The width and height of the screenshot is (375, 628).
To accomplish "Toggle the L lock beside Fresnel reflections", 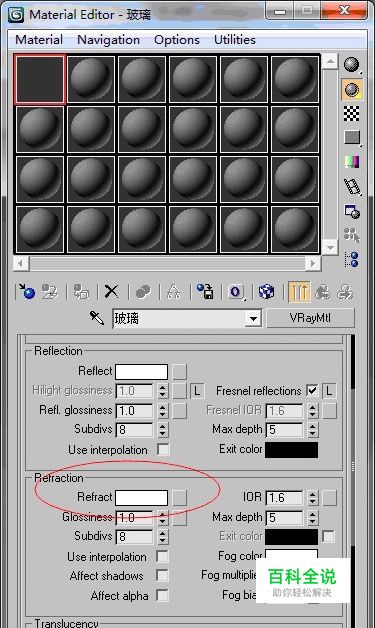I will click(329, 390).
